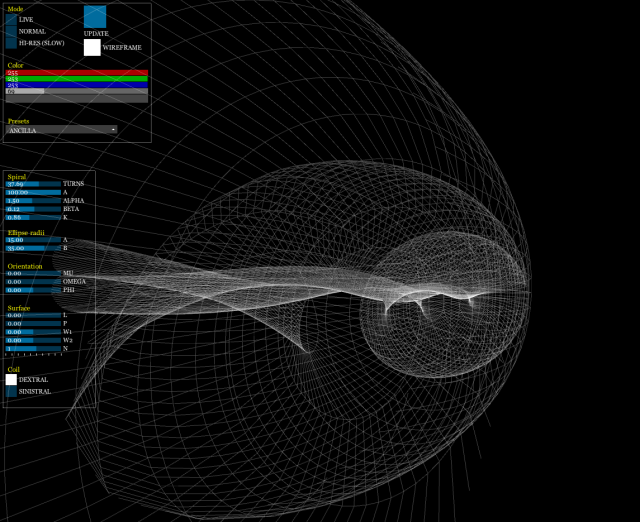
Task: Select DEXTRAL coil direction
Action: tap(11, 380)
